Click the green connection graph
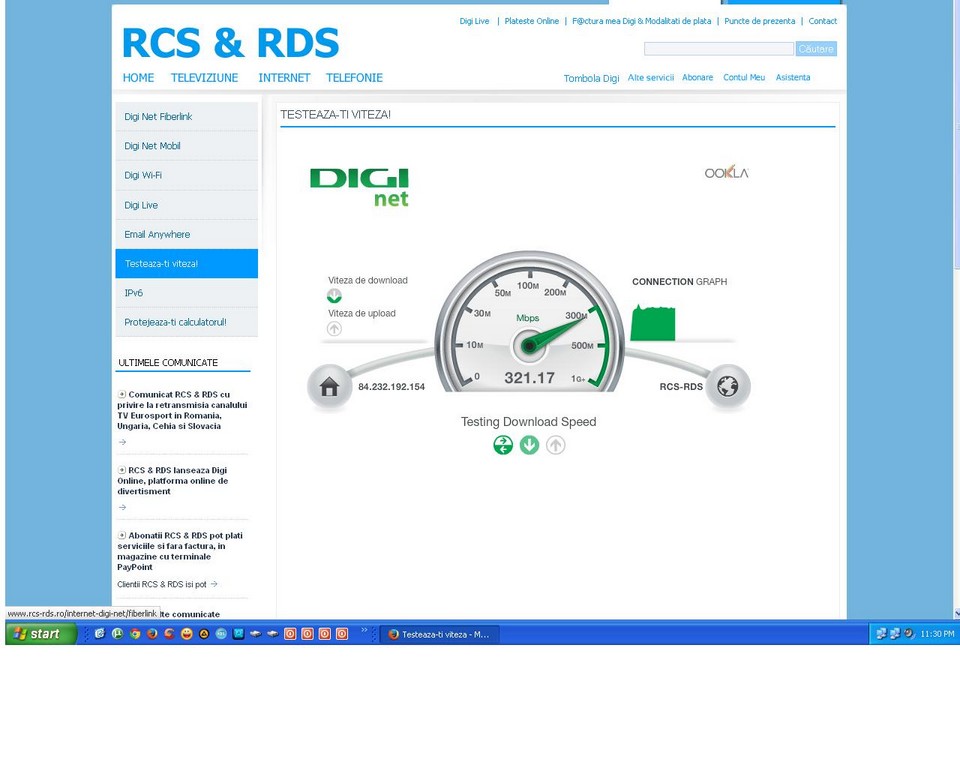Viewport: 960px width, 768px height. (653, 324)
